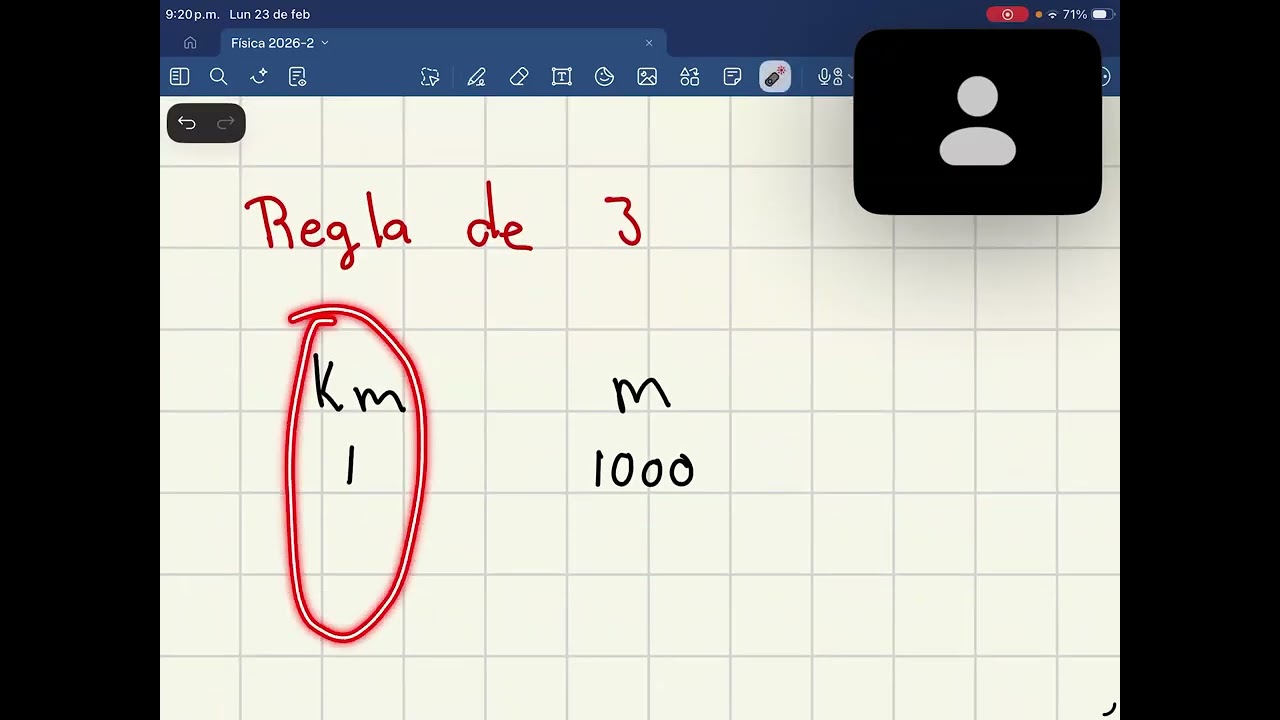Image resolution: width=1280 pixels, height=720 pixels.
Task: Tap the battery 71% indicator
Action: pyautogui.click(x=1088, y=15)
